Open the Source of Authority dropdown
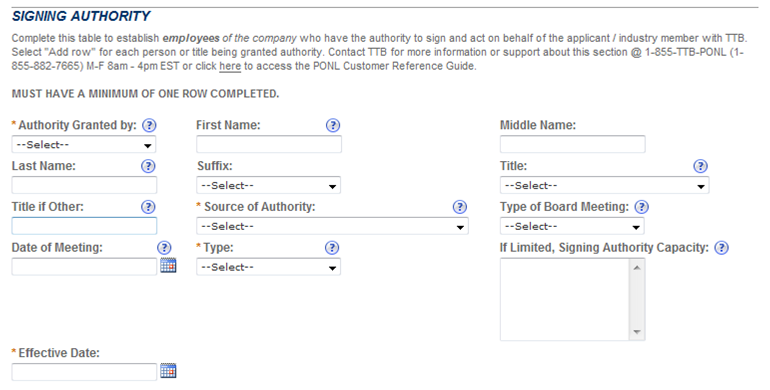 332,226
